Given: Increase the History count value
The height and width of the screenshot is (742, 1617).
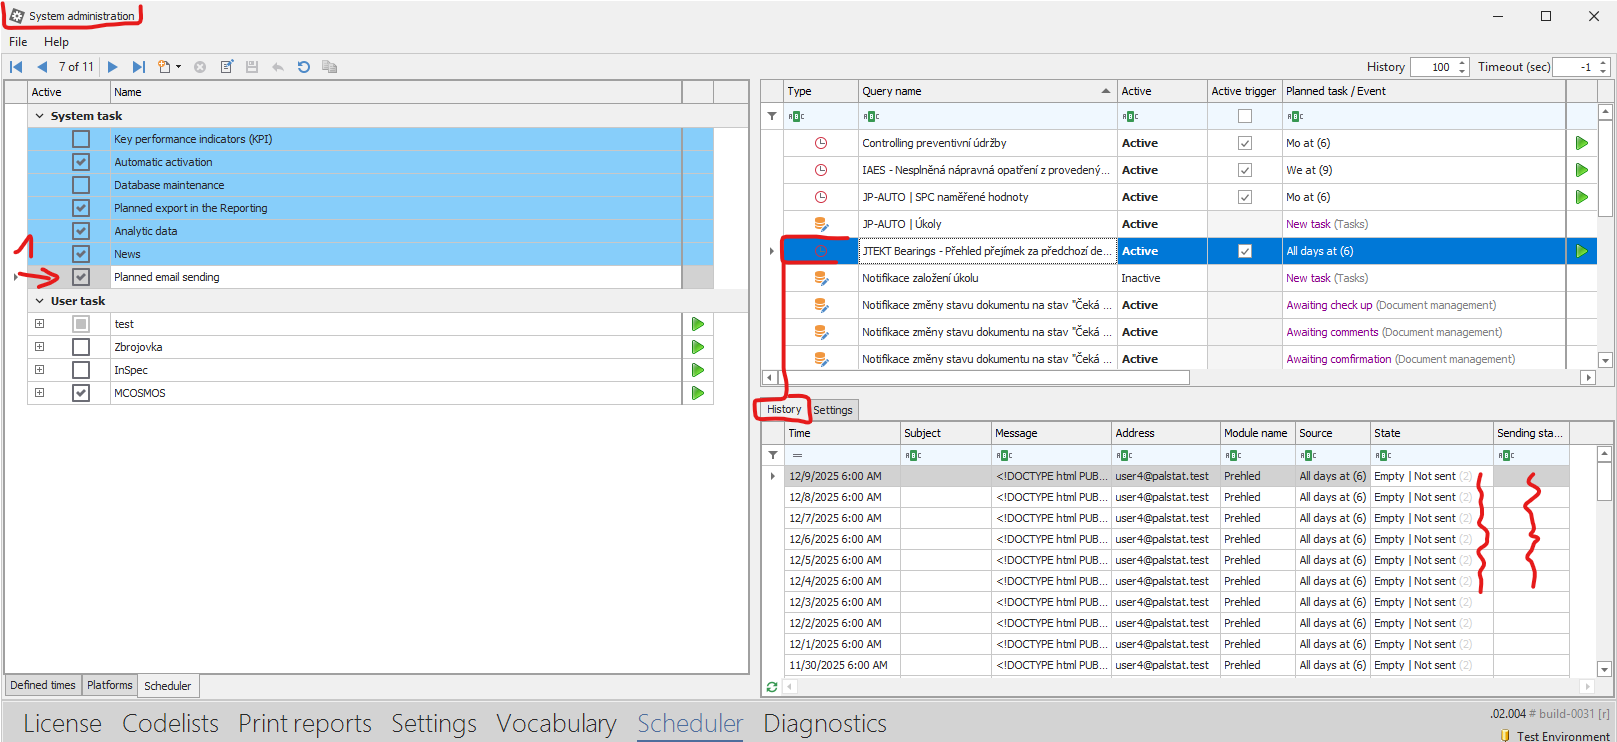Looking at the screenshot, I should pos(1462,63).
